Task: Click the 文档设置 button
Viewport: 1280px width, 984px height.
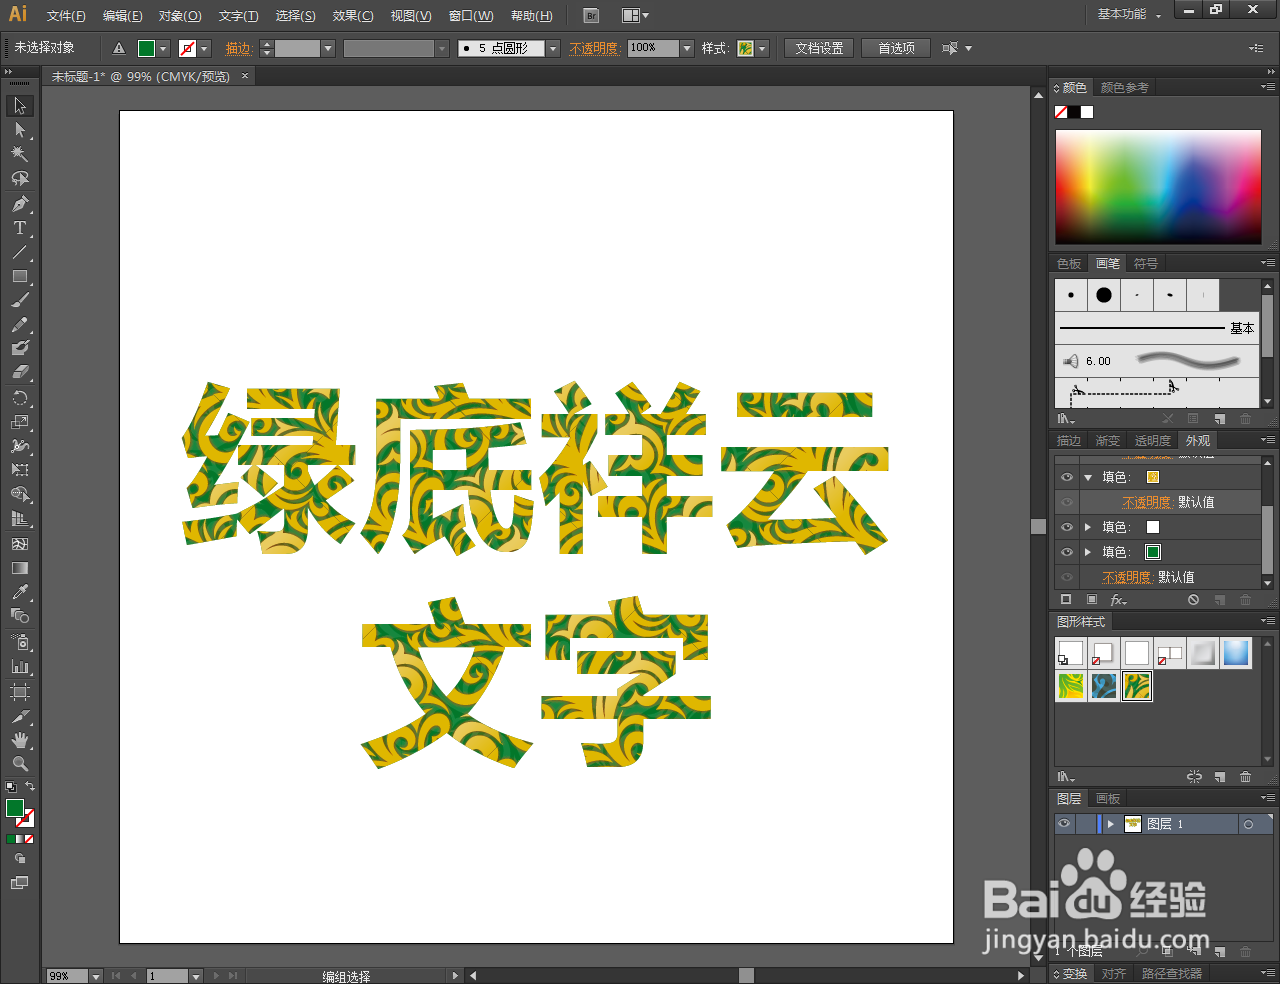Action: [x=818, y=47]
